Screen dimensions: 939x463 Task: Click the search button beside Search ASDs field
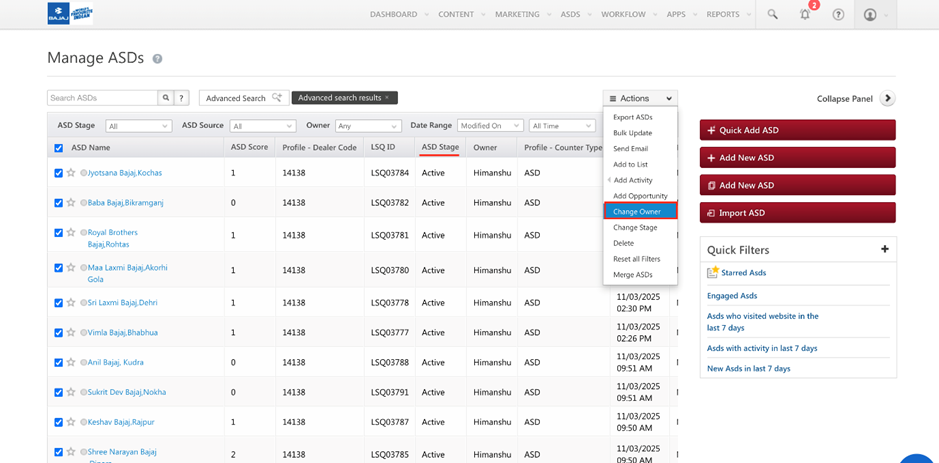tap(166, 98)
